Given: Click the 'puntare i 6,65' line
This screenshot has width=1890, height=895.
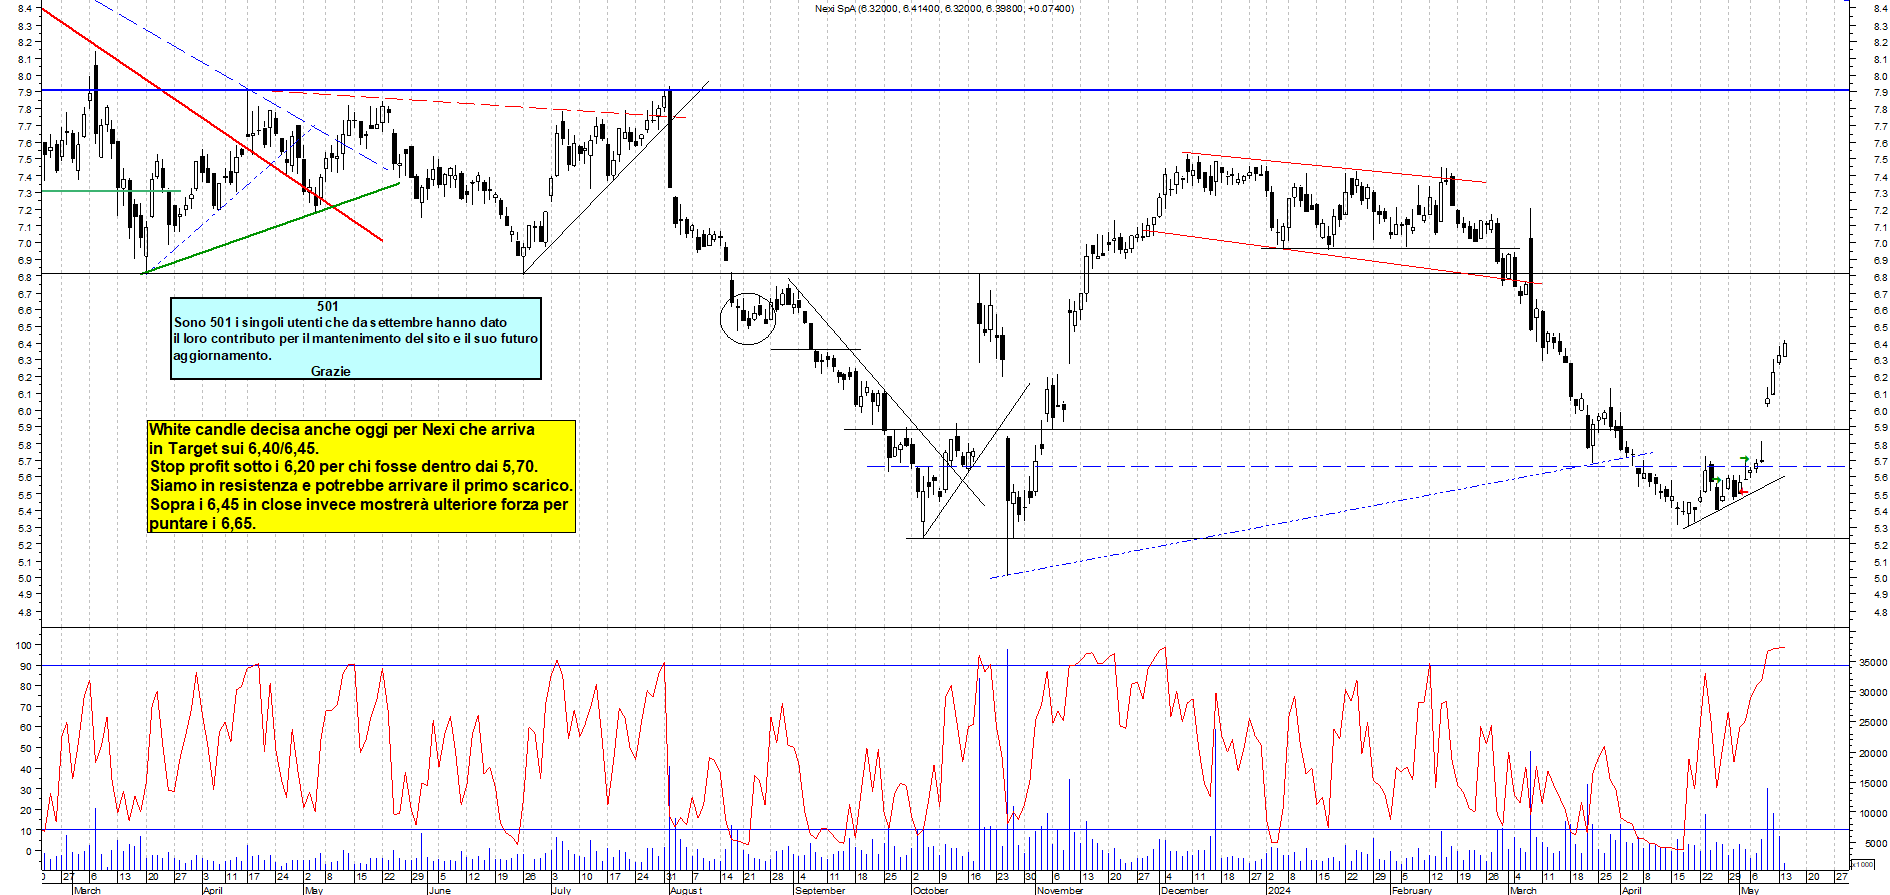Looking at the screenshot, I should (202, 523).
